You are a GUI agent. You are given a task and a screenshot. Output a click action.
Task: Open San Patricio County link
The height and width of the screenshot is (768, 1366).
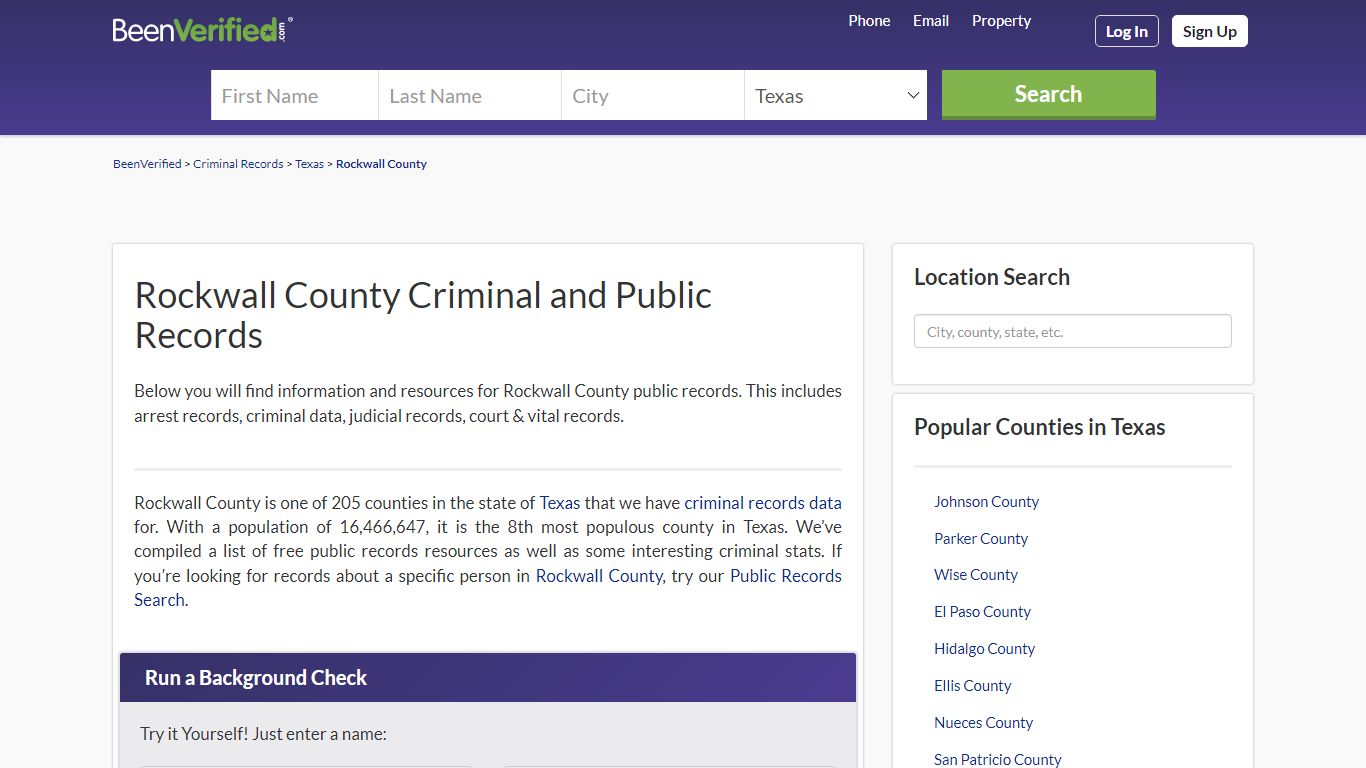click(x=997, y=760)
